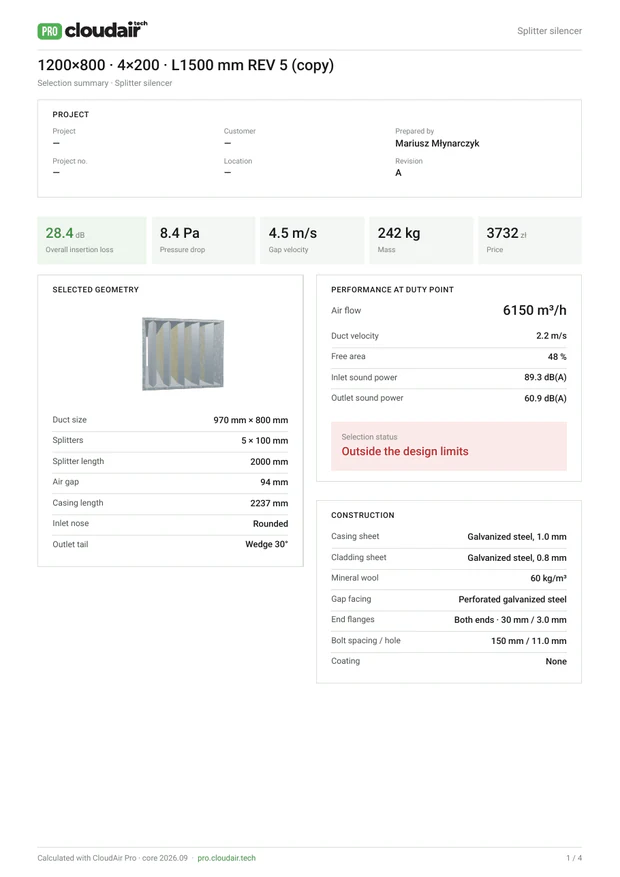The width and height of the screenshot is (620, 877).
Task: Click the 'PROJECT' section heading
Action: pyautogui.click(x=70, y=114)
